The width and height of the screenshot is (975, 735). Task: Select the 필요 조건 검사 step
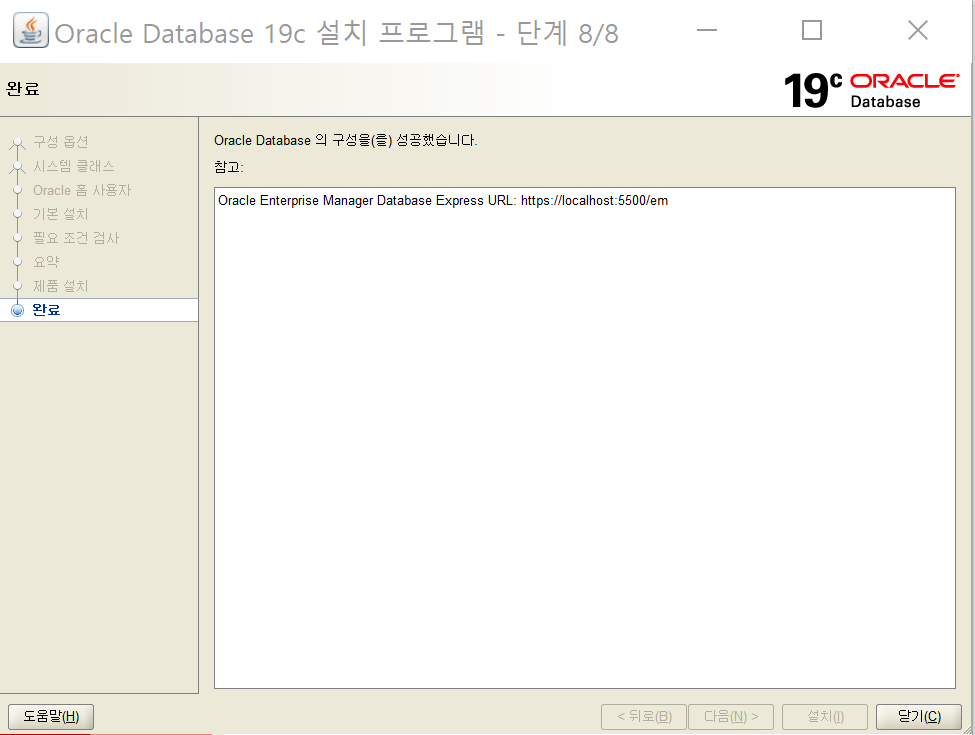click(x=76, y=238)
